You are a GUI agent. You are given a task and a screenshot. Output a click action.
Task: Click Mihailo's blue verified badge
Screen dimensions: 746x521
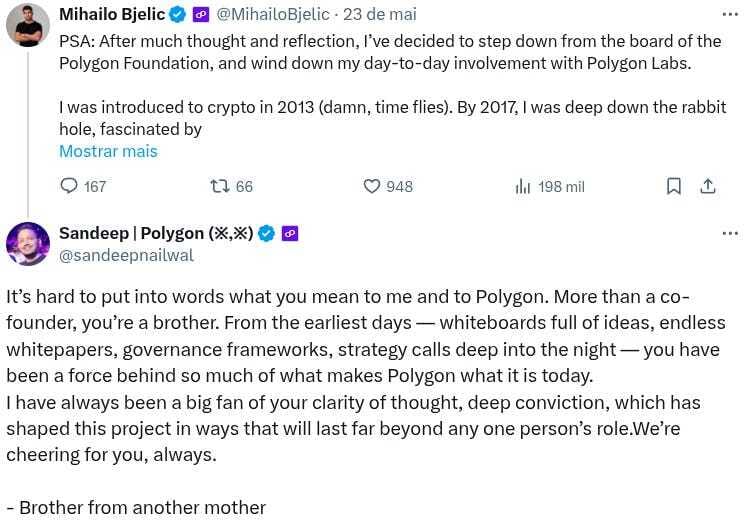(177, 14)
